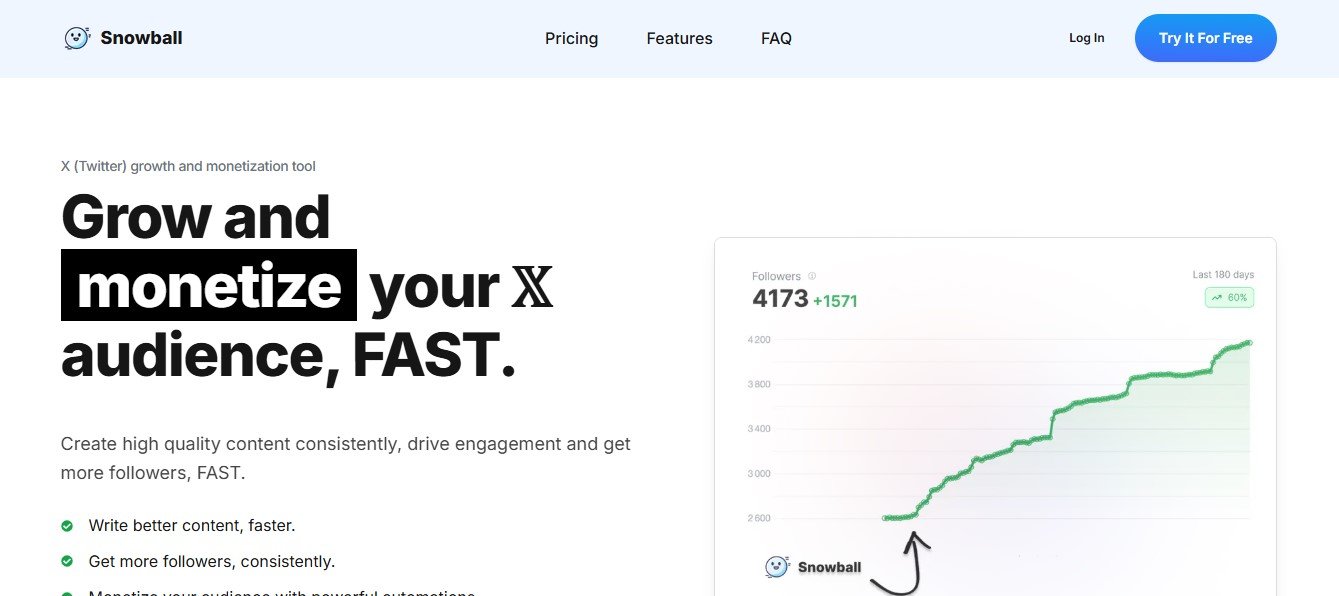The width and height of the screenshot is (1339, 596).
Task: Click the Snowball logo icon in header
Action: pos(77,38)
